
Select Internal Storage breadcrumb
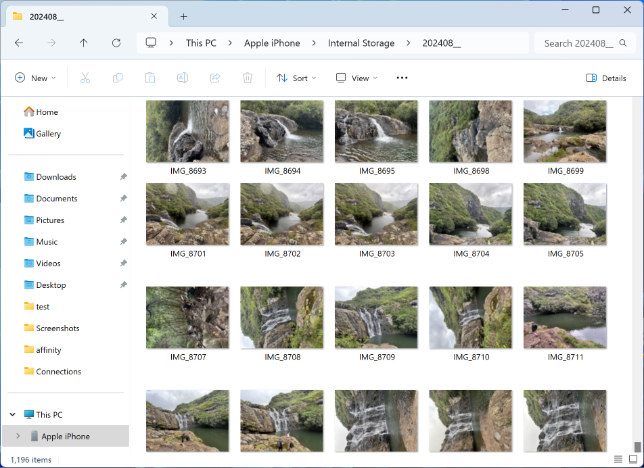tap(361, 43)
